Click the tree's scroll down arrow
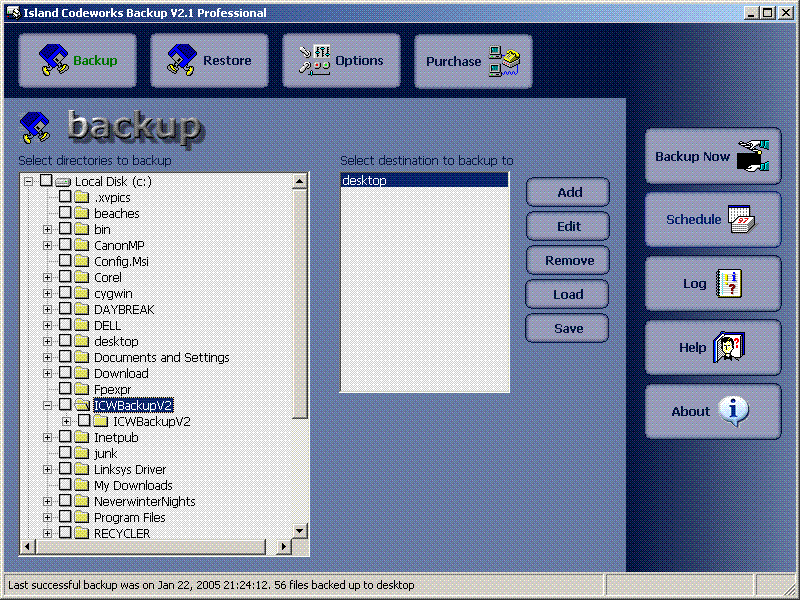The height and width of the screenshot is (600, 800). point(300,531)
